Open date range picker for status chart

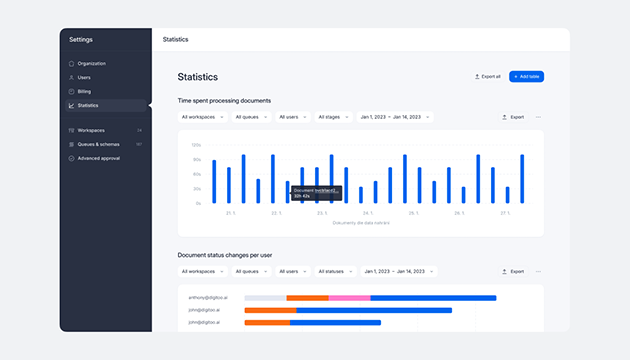tap(399, 272)
